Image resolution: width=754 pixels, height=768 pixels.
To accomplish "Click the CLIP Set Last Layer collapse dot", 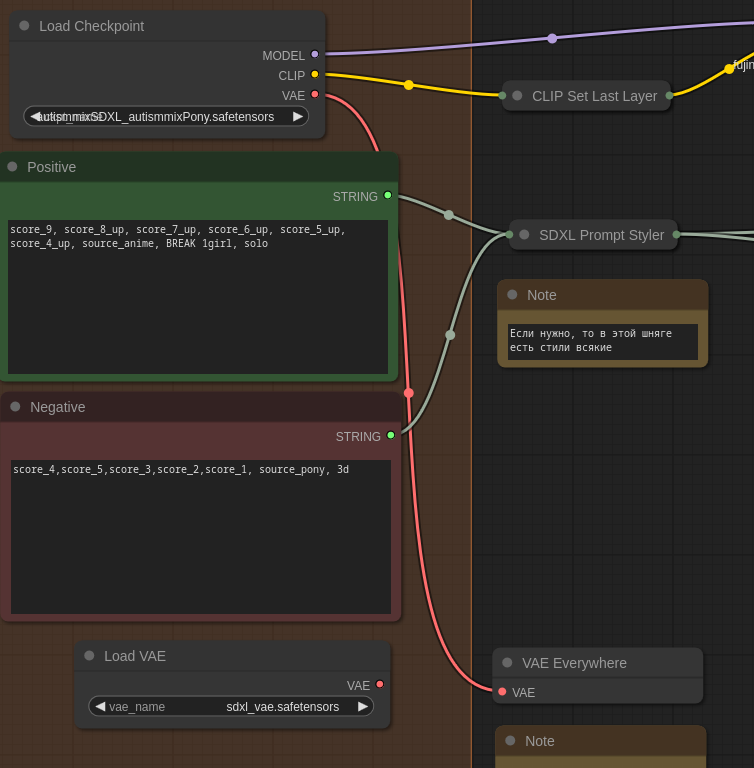I will [x=517, y=96].
